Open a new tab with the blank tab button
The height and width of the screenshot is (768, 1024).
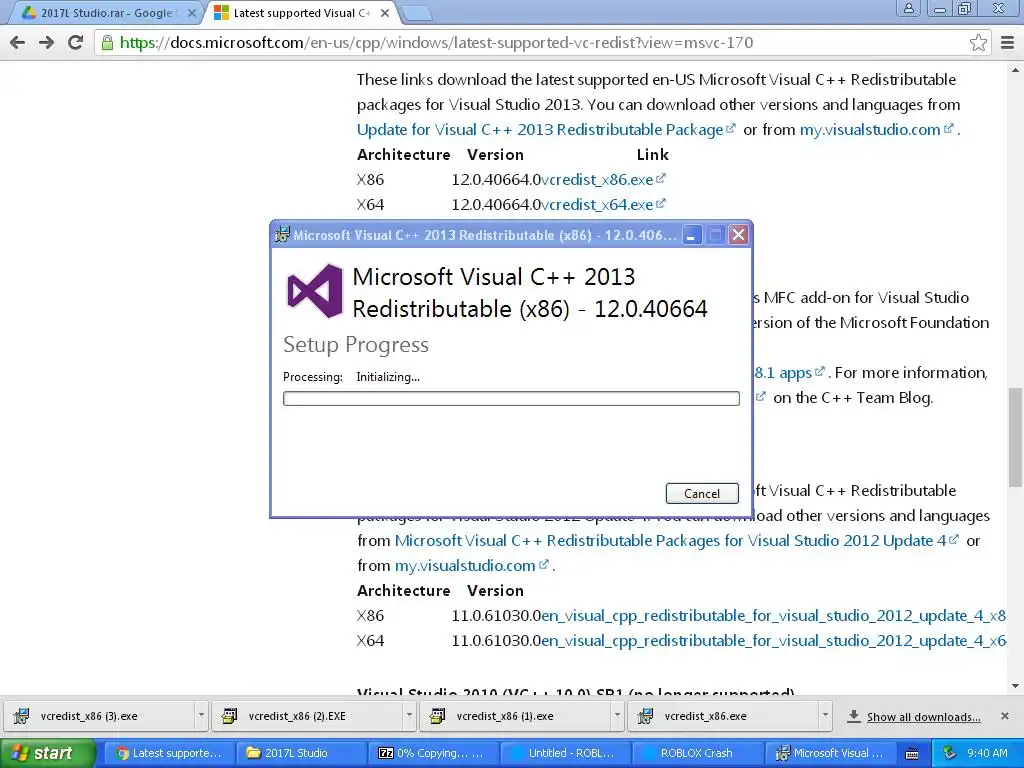[x=416, y=13]
